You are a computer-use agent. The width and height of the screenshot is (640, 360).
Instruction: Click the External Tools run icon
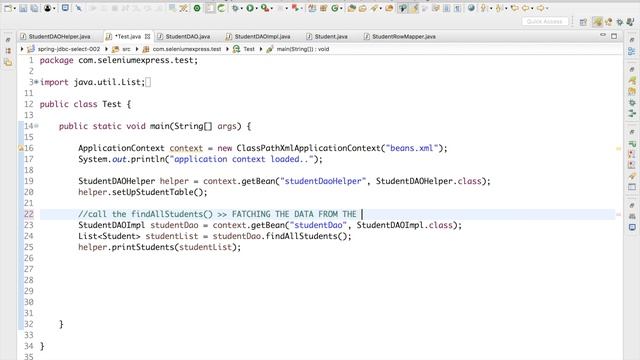point(295,8)
